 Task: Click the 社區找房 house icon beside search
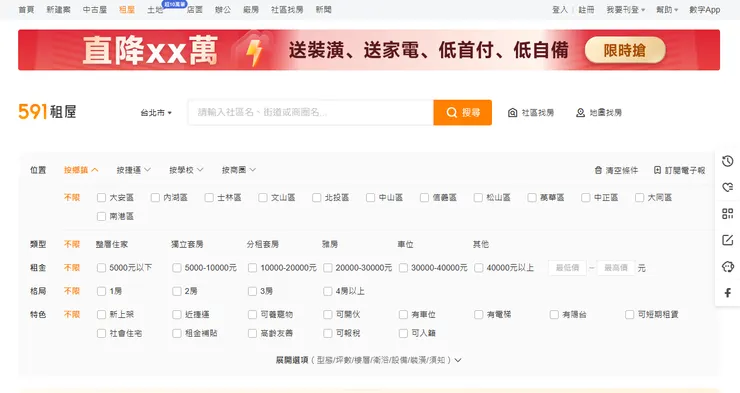tap(512, 113)
